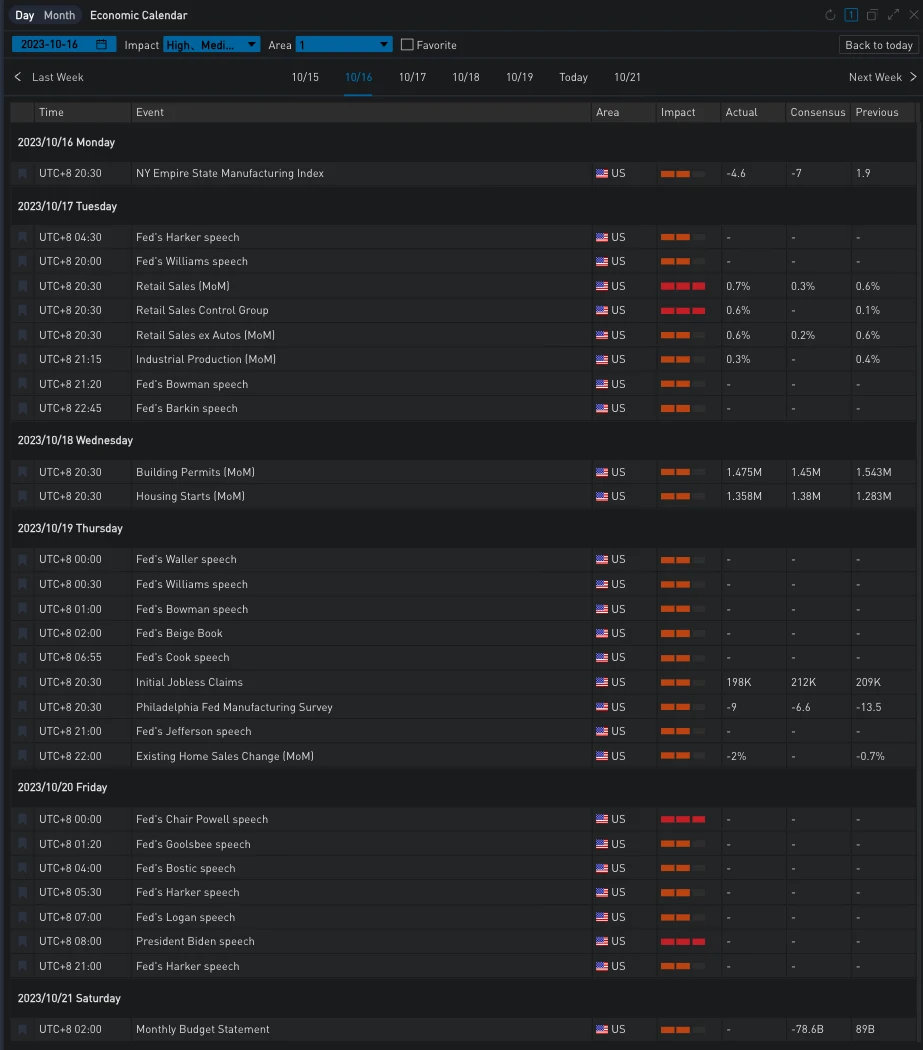Switch to Day view

coord(25,15)
